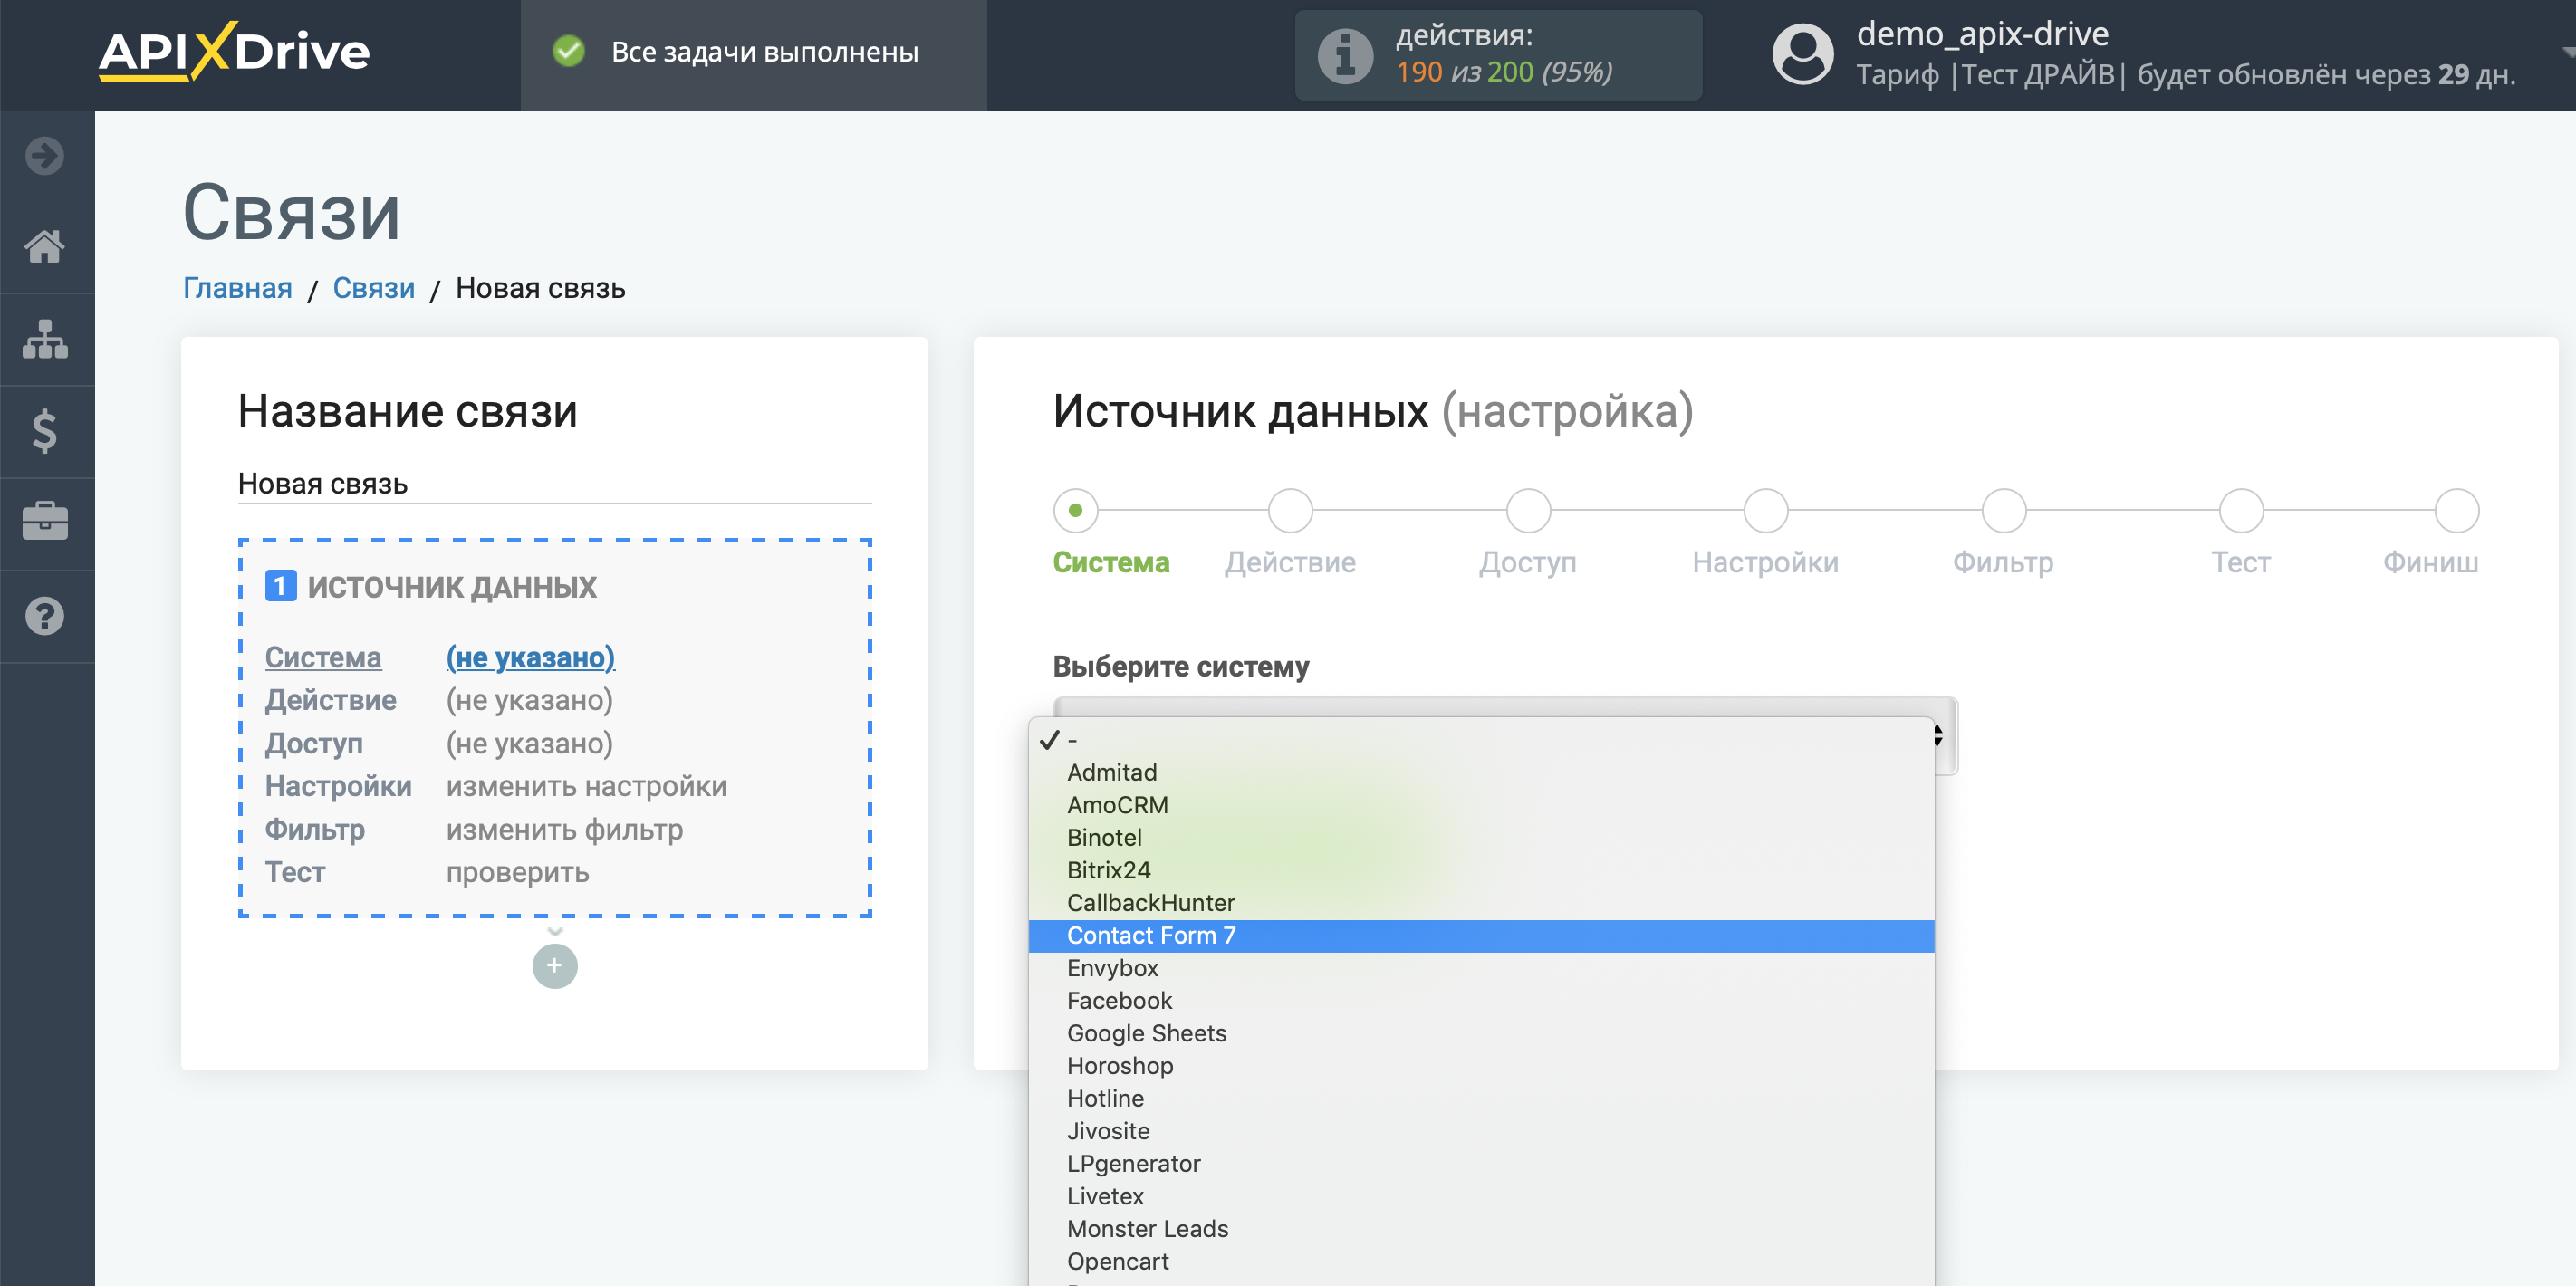Choose Facebook from the system list
The image size is (2576, 1286).
pyautogui.click(x=1481, y=1001)
